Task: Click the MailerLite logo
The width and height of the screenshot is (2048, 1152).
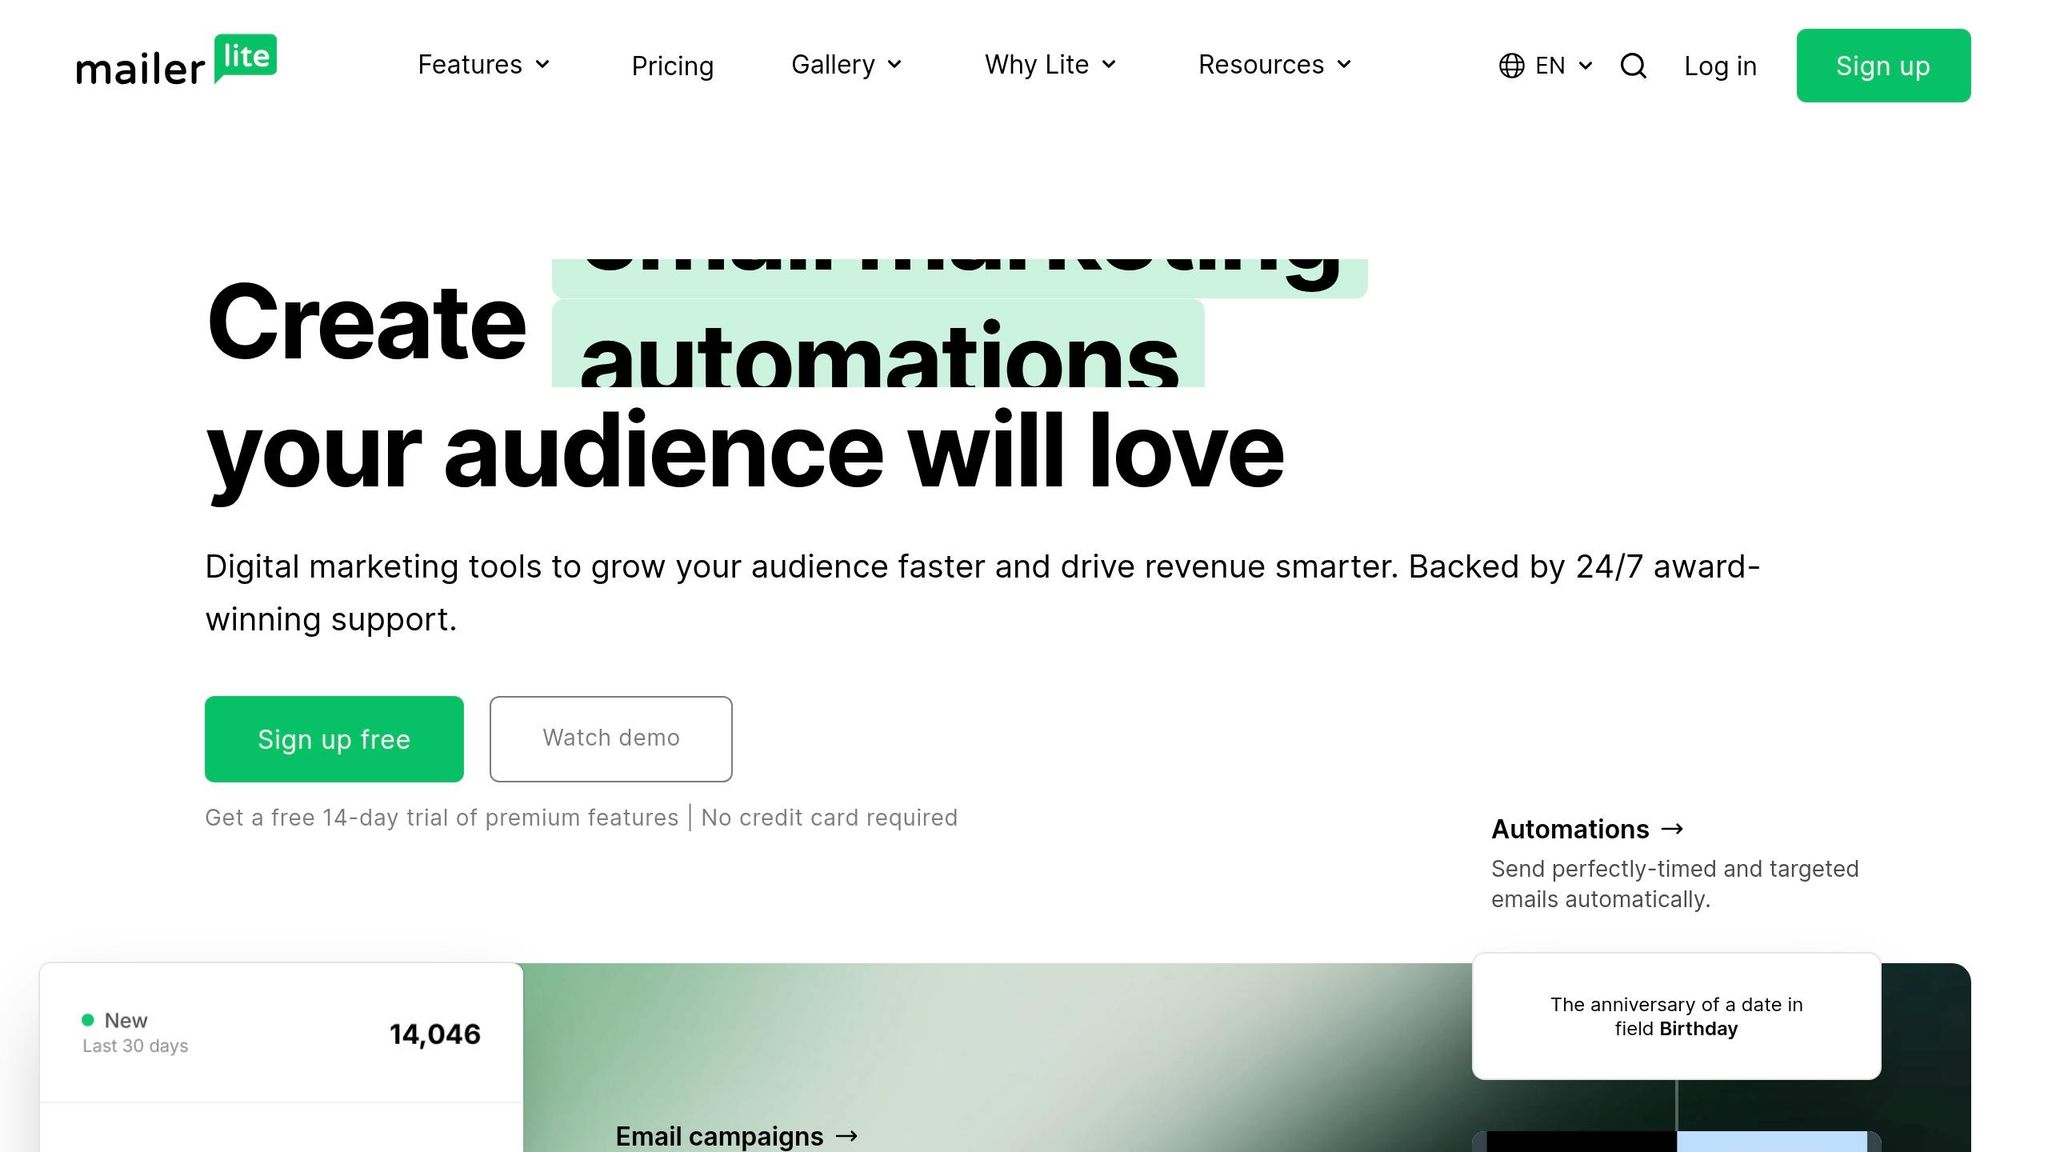Action: tap(176, 62)
